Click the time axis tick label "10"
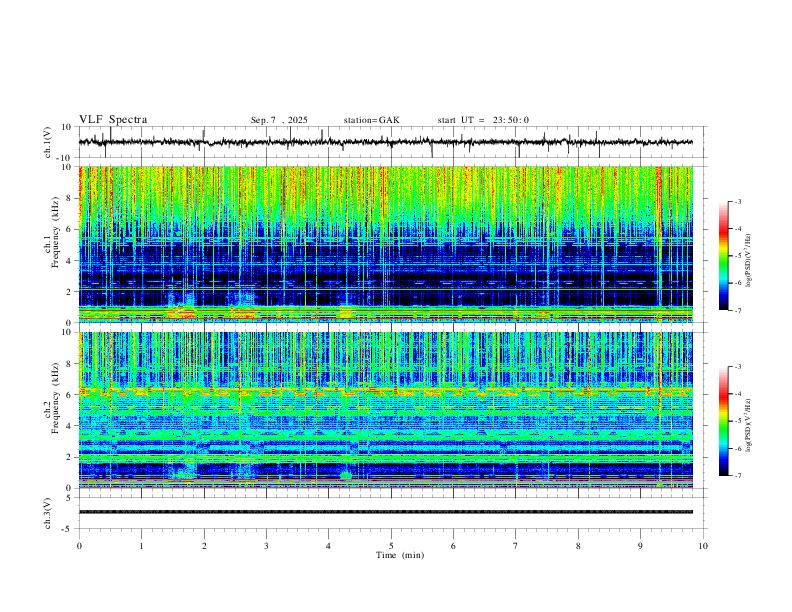The image size is (792, 612). 703,546
